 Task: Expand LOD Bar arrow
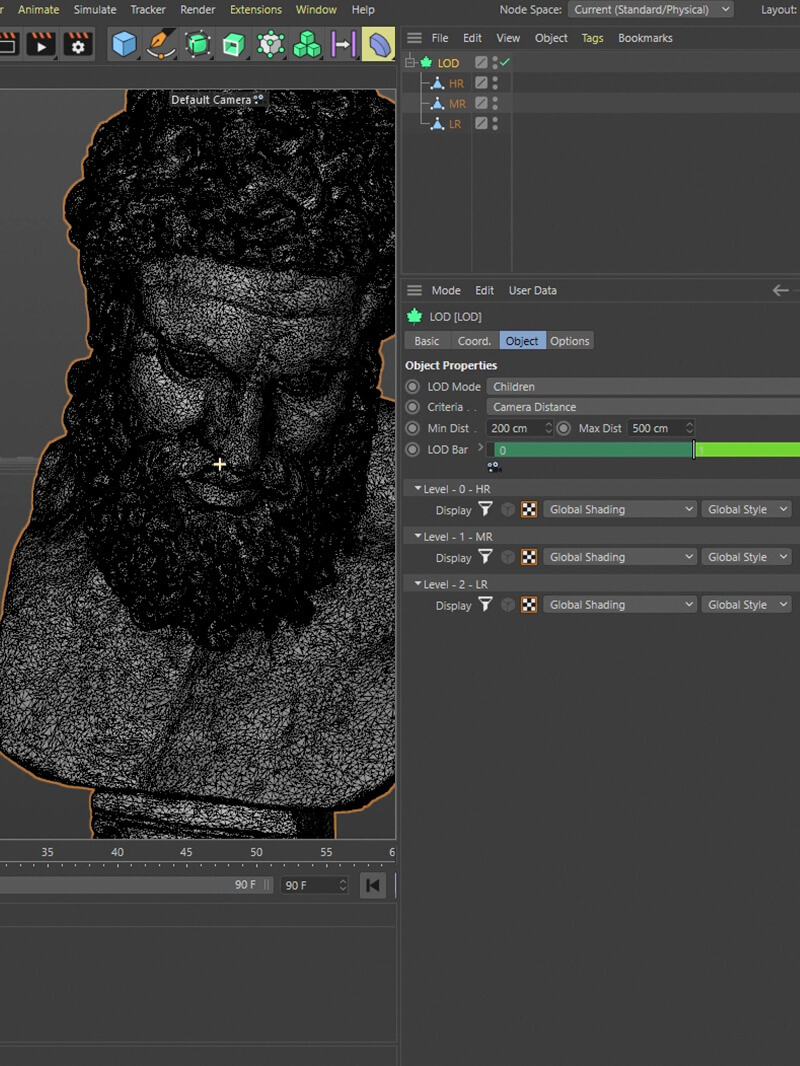tap(481, 447)
